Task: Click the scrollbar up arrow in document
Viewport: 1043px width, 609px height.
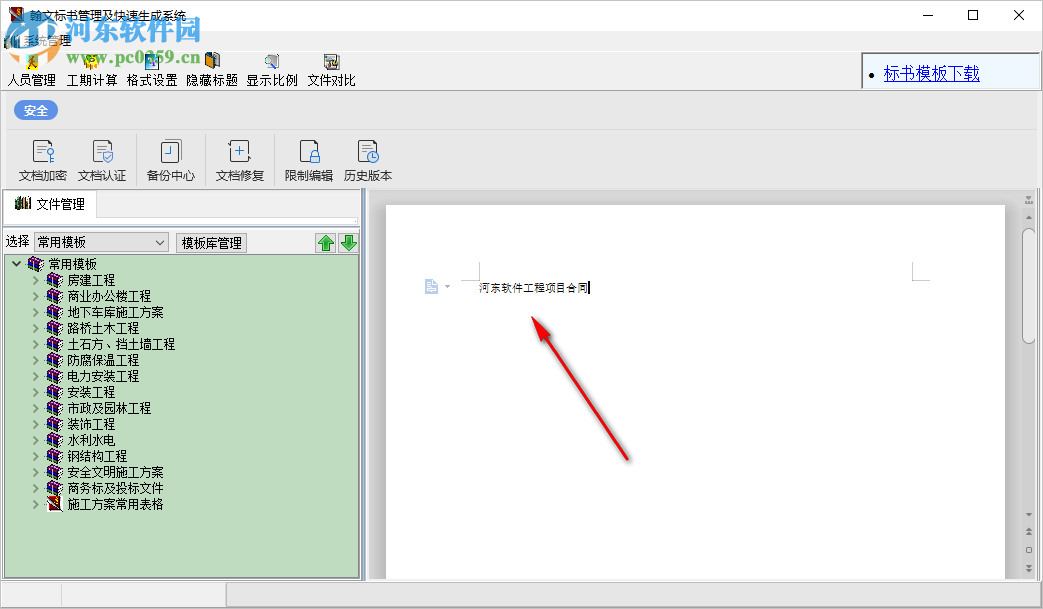Action: [1029, 217]
